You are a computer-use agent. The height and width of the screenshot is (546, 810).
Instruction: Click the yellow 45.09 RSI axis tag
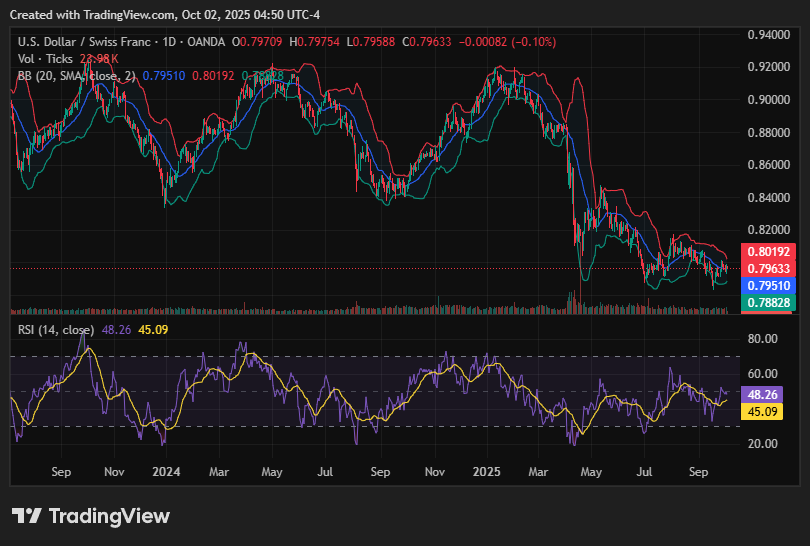pos(765,411)
